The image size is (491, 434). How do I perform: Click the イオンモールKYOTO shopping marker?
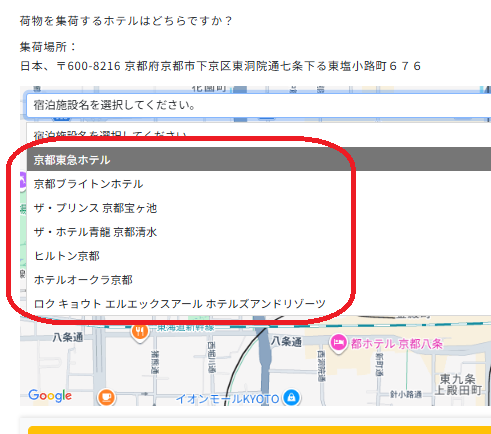[x=291, y=398]
